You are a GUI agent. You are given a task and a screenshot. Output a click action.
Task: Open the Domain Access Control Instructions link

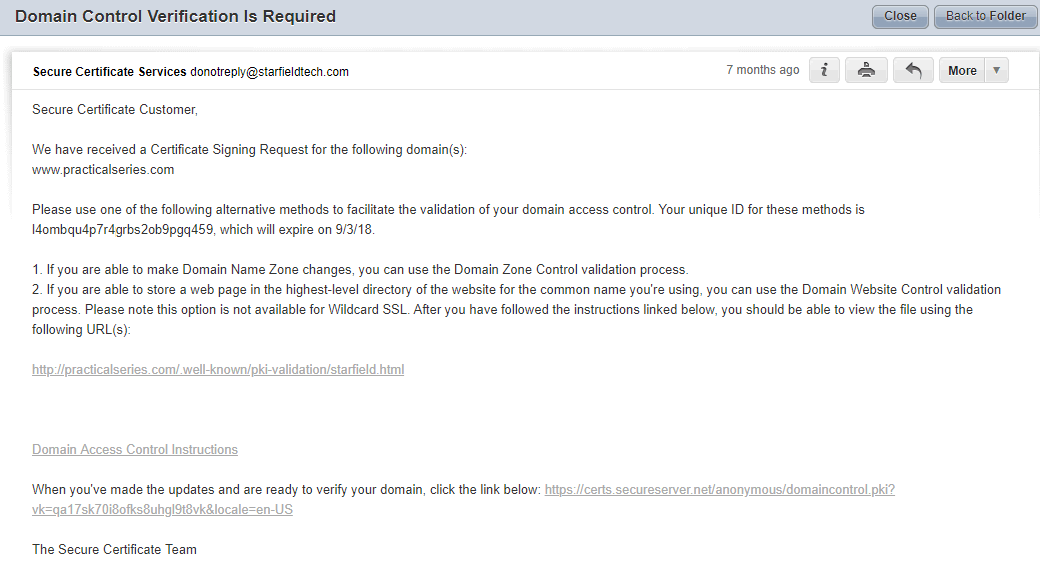click(135, 450)
